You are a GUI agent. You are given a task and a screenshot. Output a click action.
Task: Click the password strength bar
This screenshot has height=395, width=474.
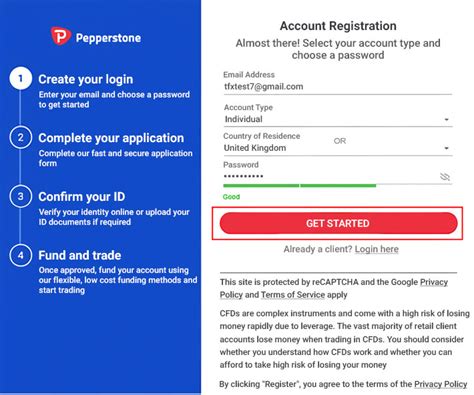[338, 185]
